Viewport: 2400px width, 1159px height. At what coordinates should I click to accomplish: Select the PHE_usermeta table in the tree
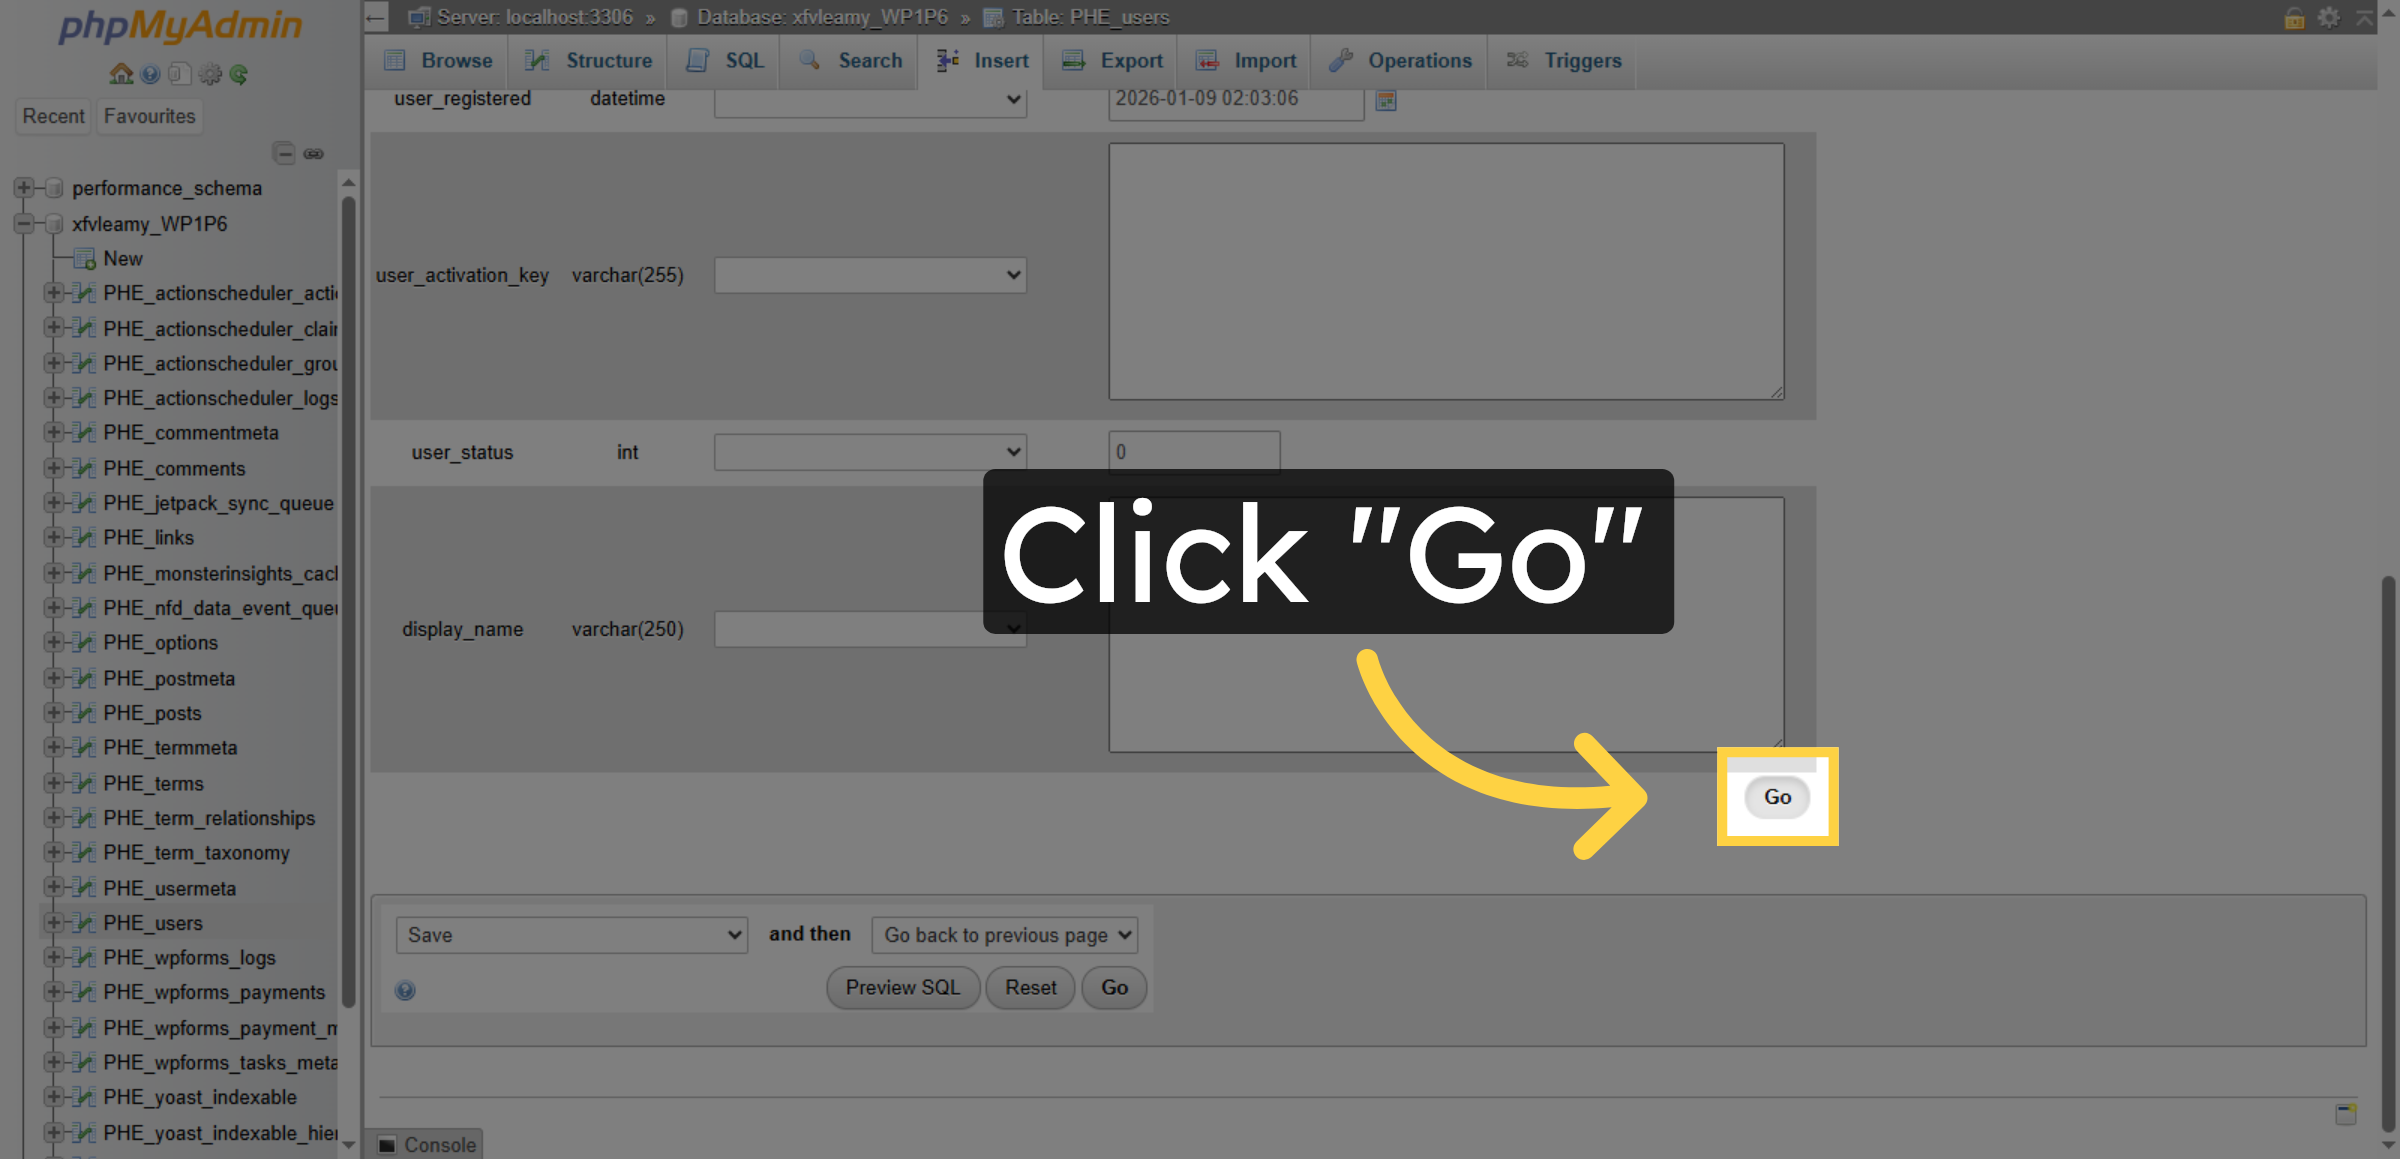coord(170,888)
